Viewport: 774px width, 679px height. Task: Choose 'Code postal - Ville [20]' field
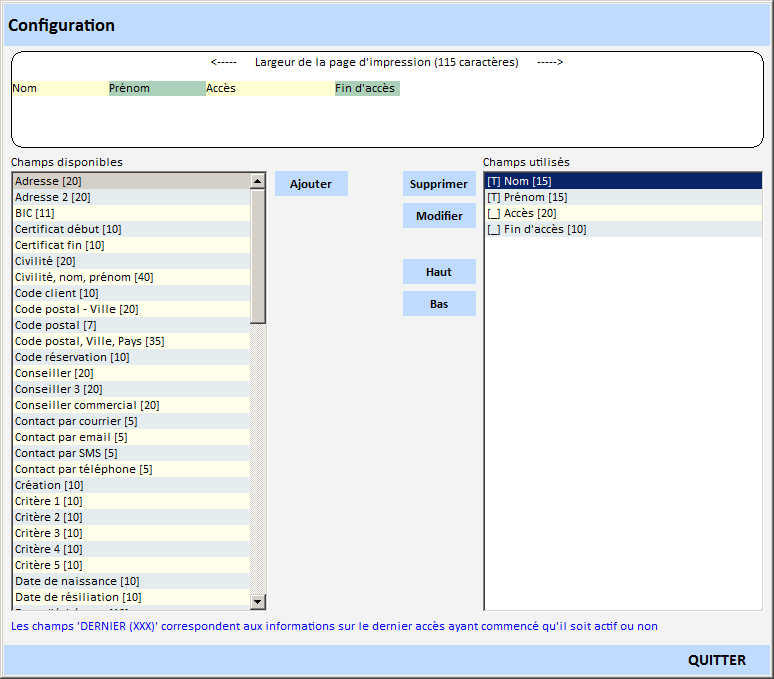[x=130, y=309]
